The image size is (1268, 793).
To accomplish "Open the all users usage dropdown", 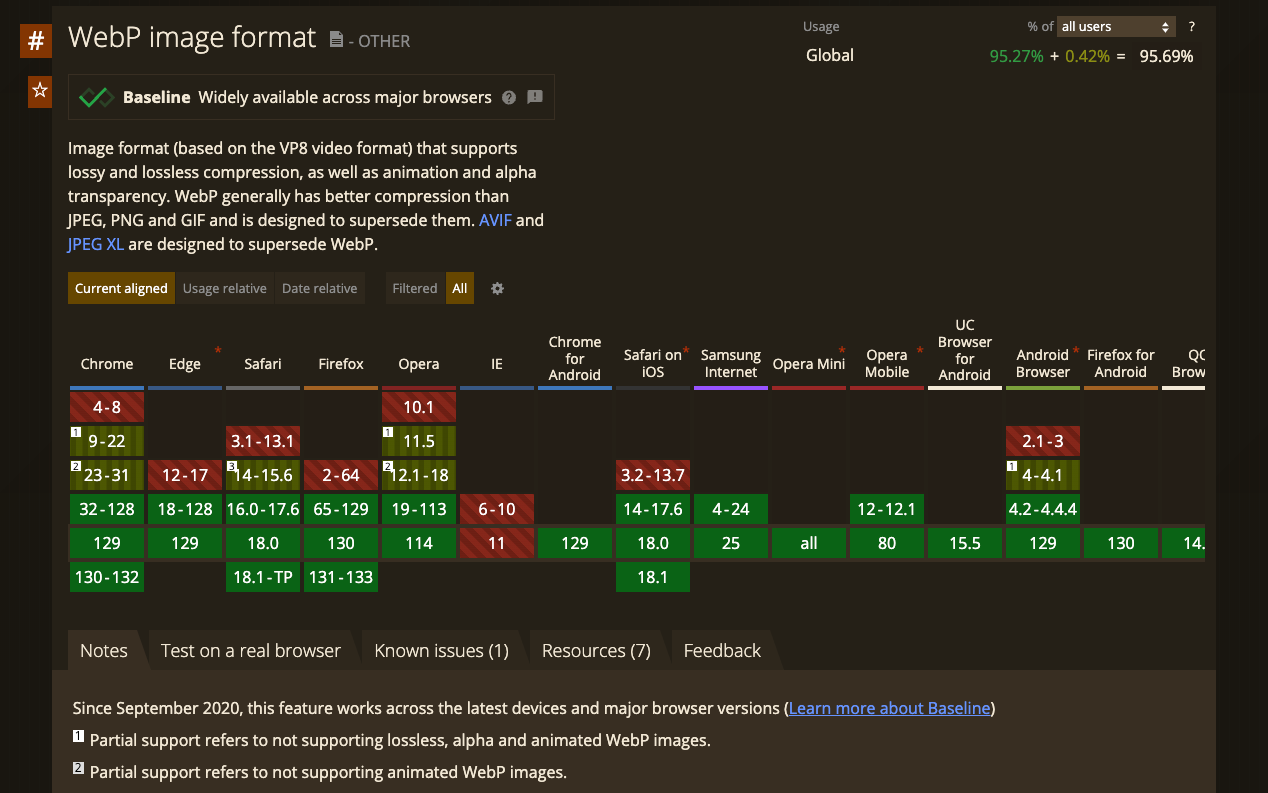I will coord(1116,27).
